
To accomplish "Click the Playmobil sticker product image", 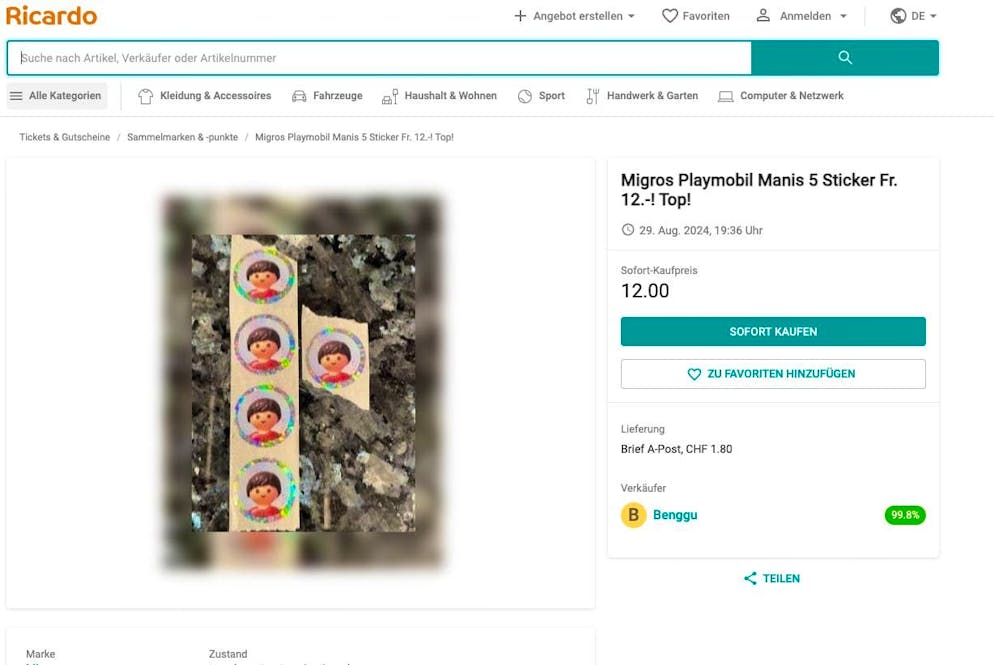I will pyautogui.click(x=303, y=383).
